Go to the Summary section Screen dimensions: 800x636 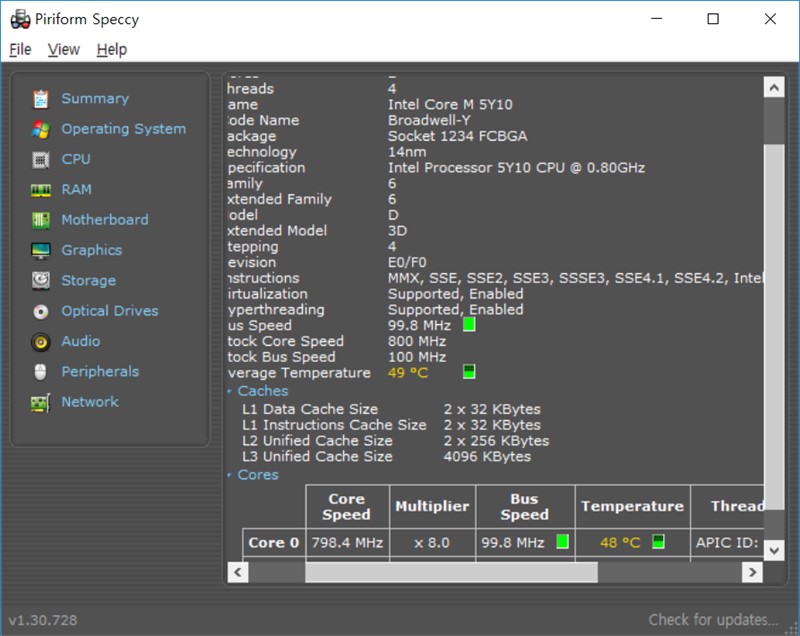click(95, 98)
